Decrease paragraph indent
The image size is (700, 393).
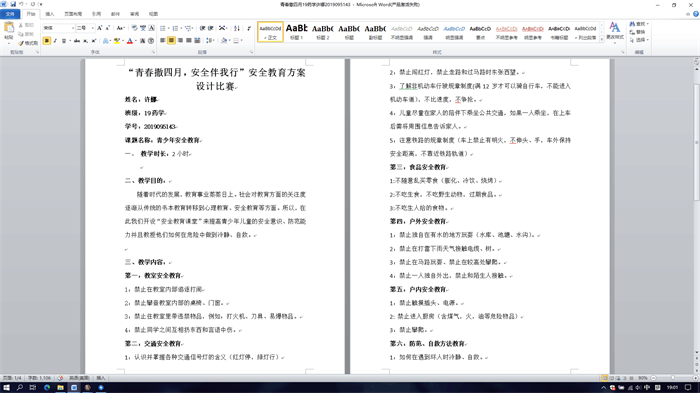click(202, 28)
